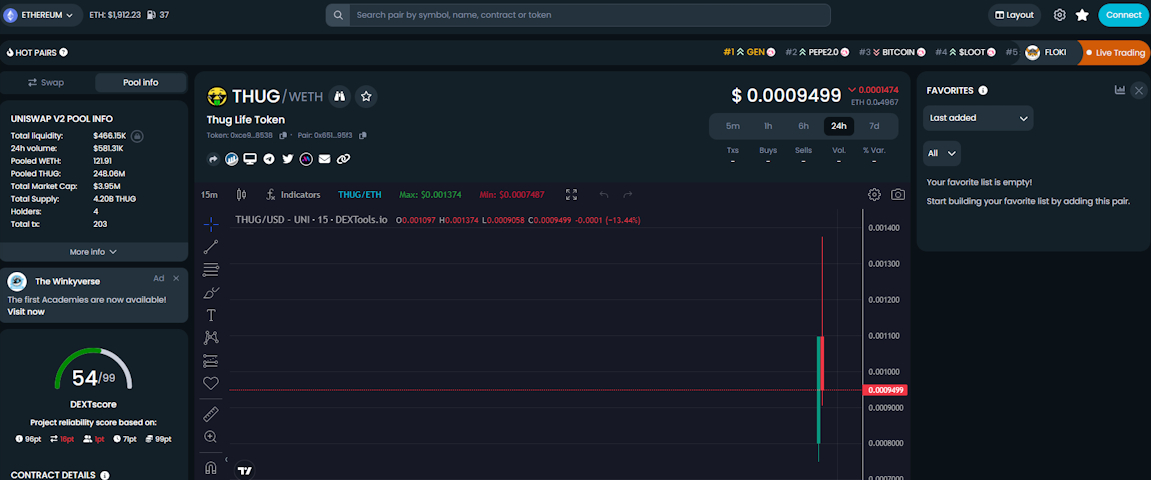Click the binoculars watch icon
This screenshot has width=1151, height=480.
click(339, 96)
